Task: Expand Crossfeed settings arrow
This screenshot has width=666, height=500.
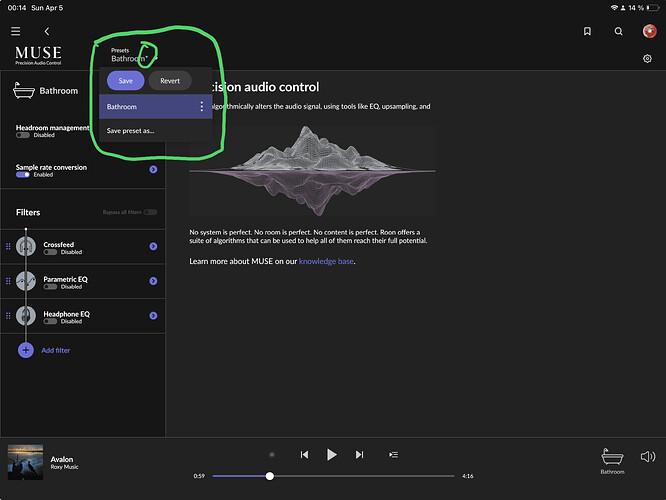Action: tap(153, 246)
